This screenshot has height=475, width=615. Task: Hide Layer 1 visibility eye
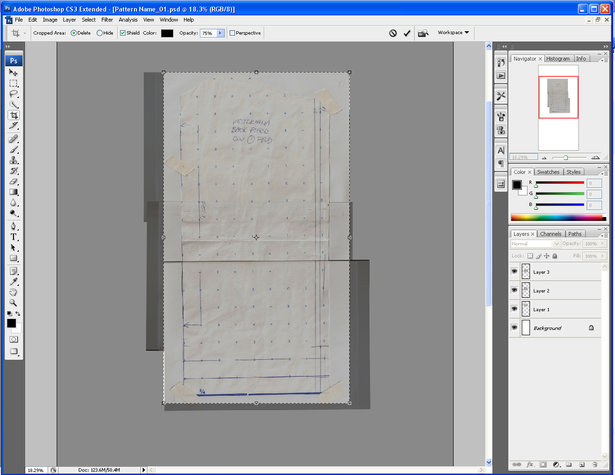click(514, 309)
